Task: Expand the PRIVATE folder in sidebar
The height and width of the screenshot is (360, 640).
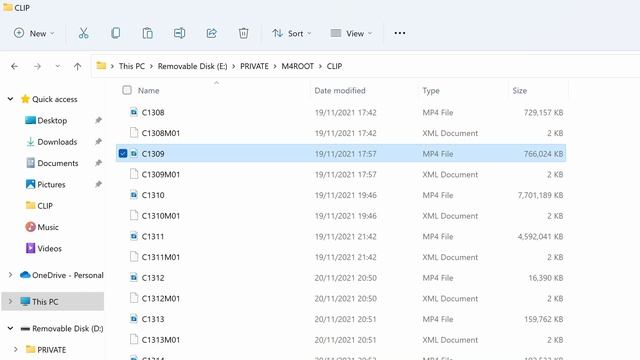Action: [16, 349]
